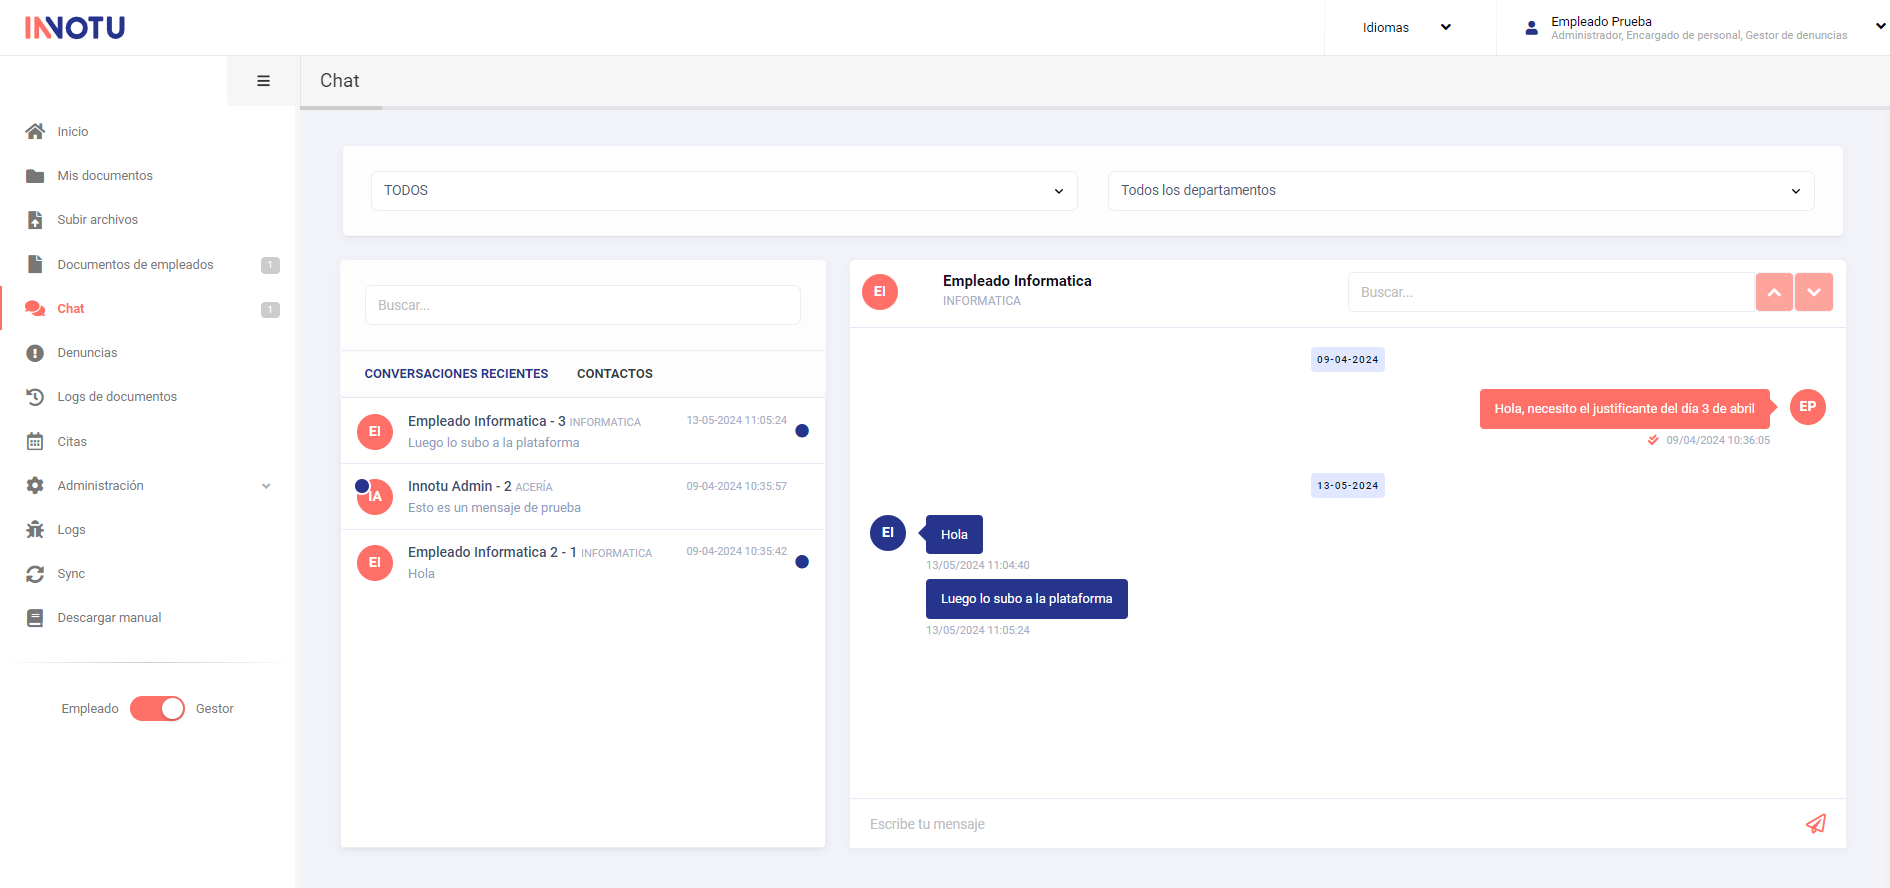This screenshot has height=888, width=1890.
Task: Open Logs link in sidebar
Action: (71, 530)
